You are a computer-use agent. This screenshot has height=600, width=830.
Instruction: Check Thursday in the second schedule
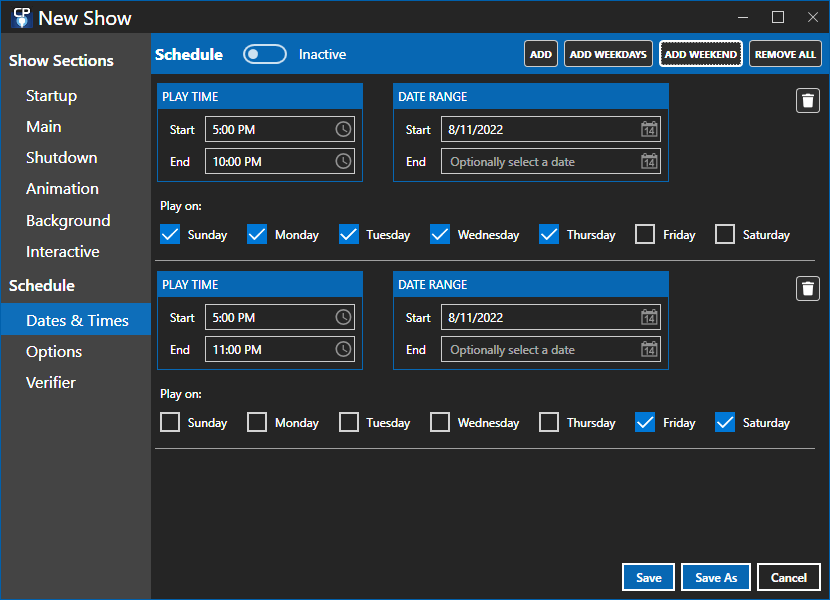coord(549,422)
